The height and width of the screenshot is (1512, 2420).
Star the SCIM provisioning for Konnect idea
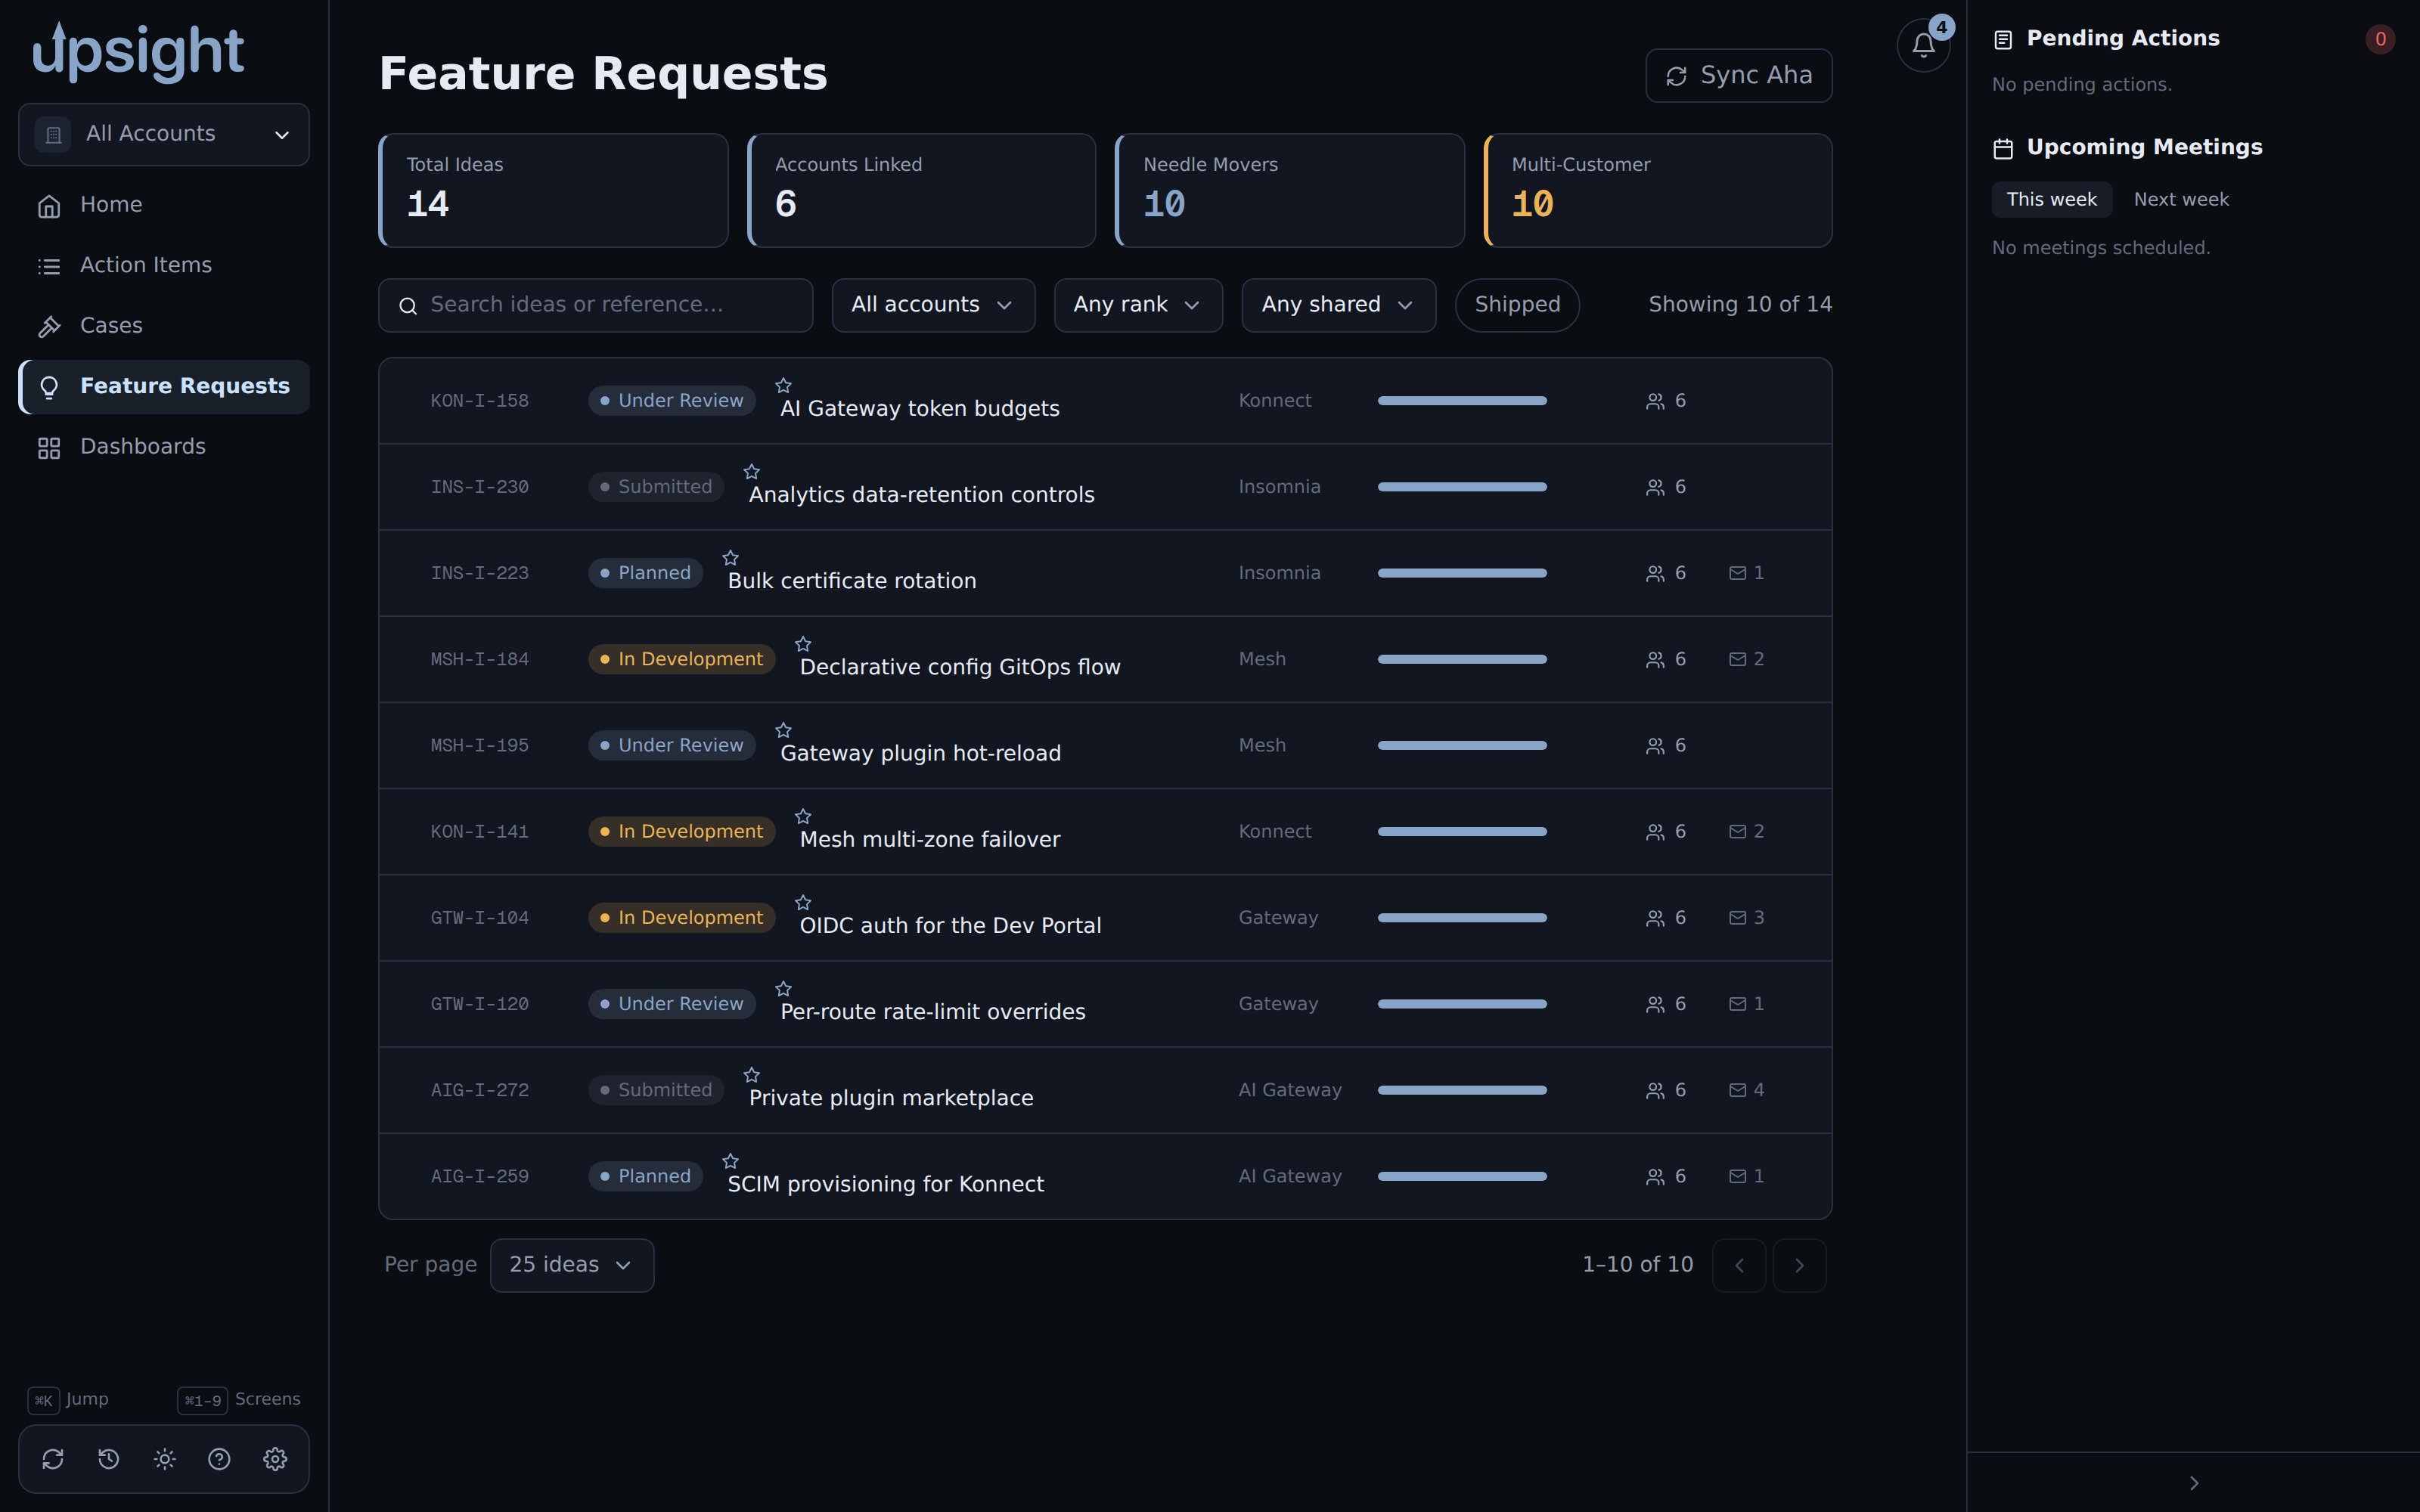click(731, 1161)
